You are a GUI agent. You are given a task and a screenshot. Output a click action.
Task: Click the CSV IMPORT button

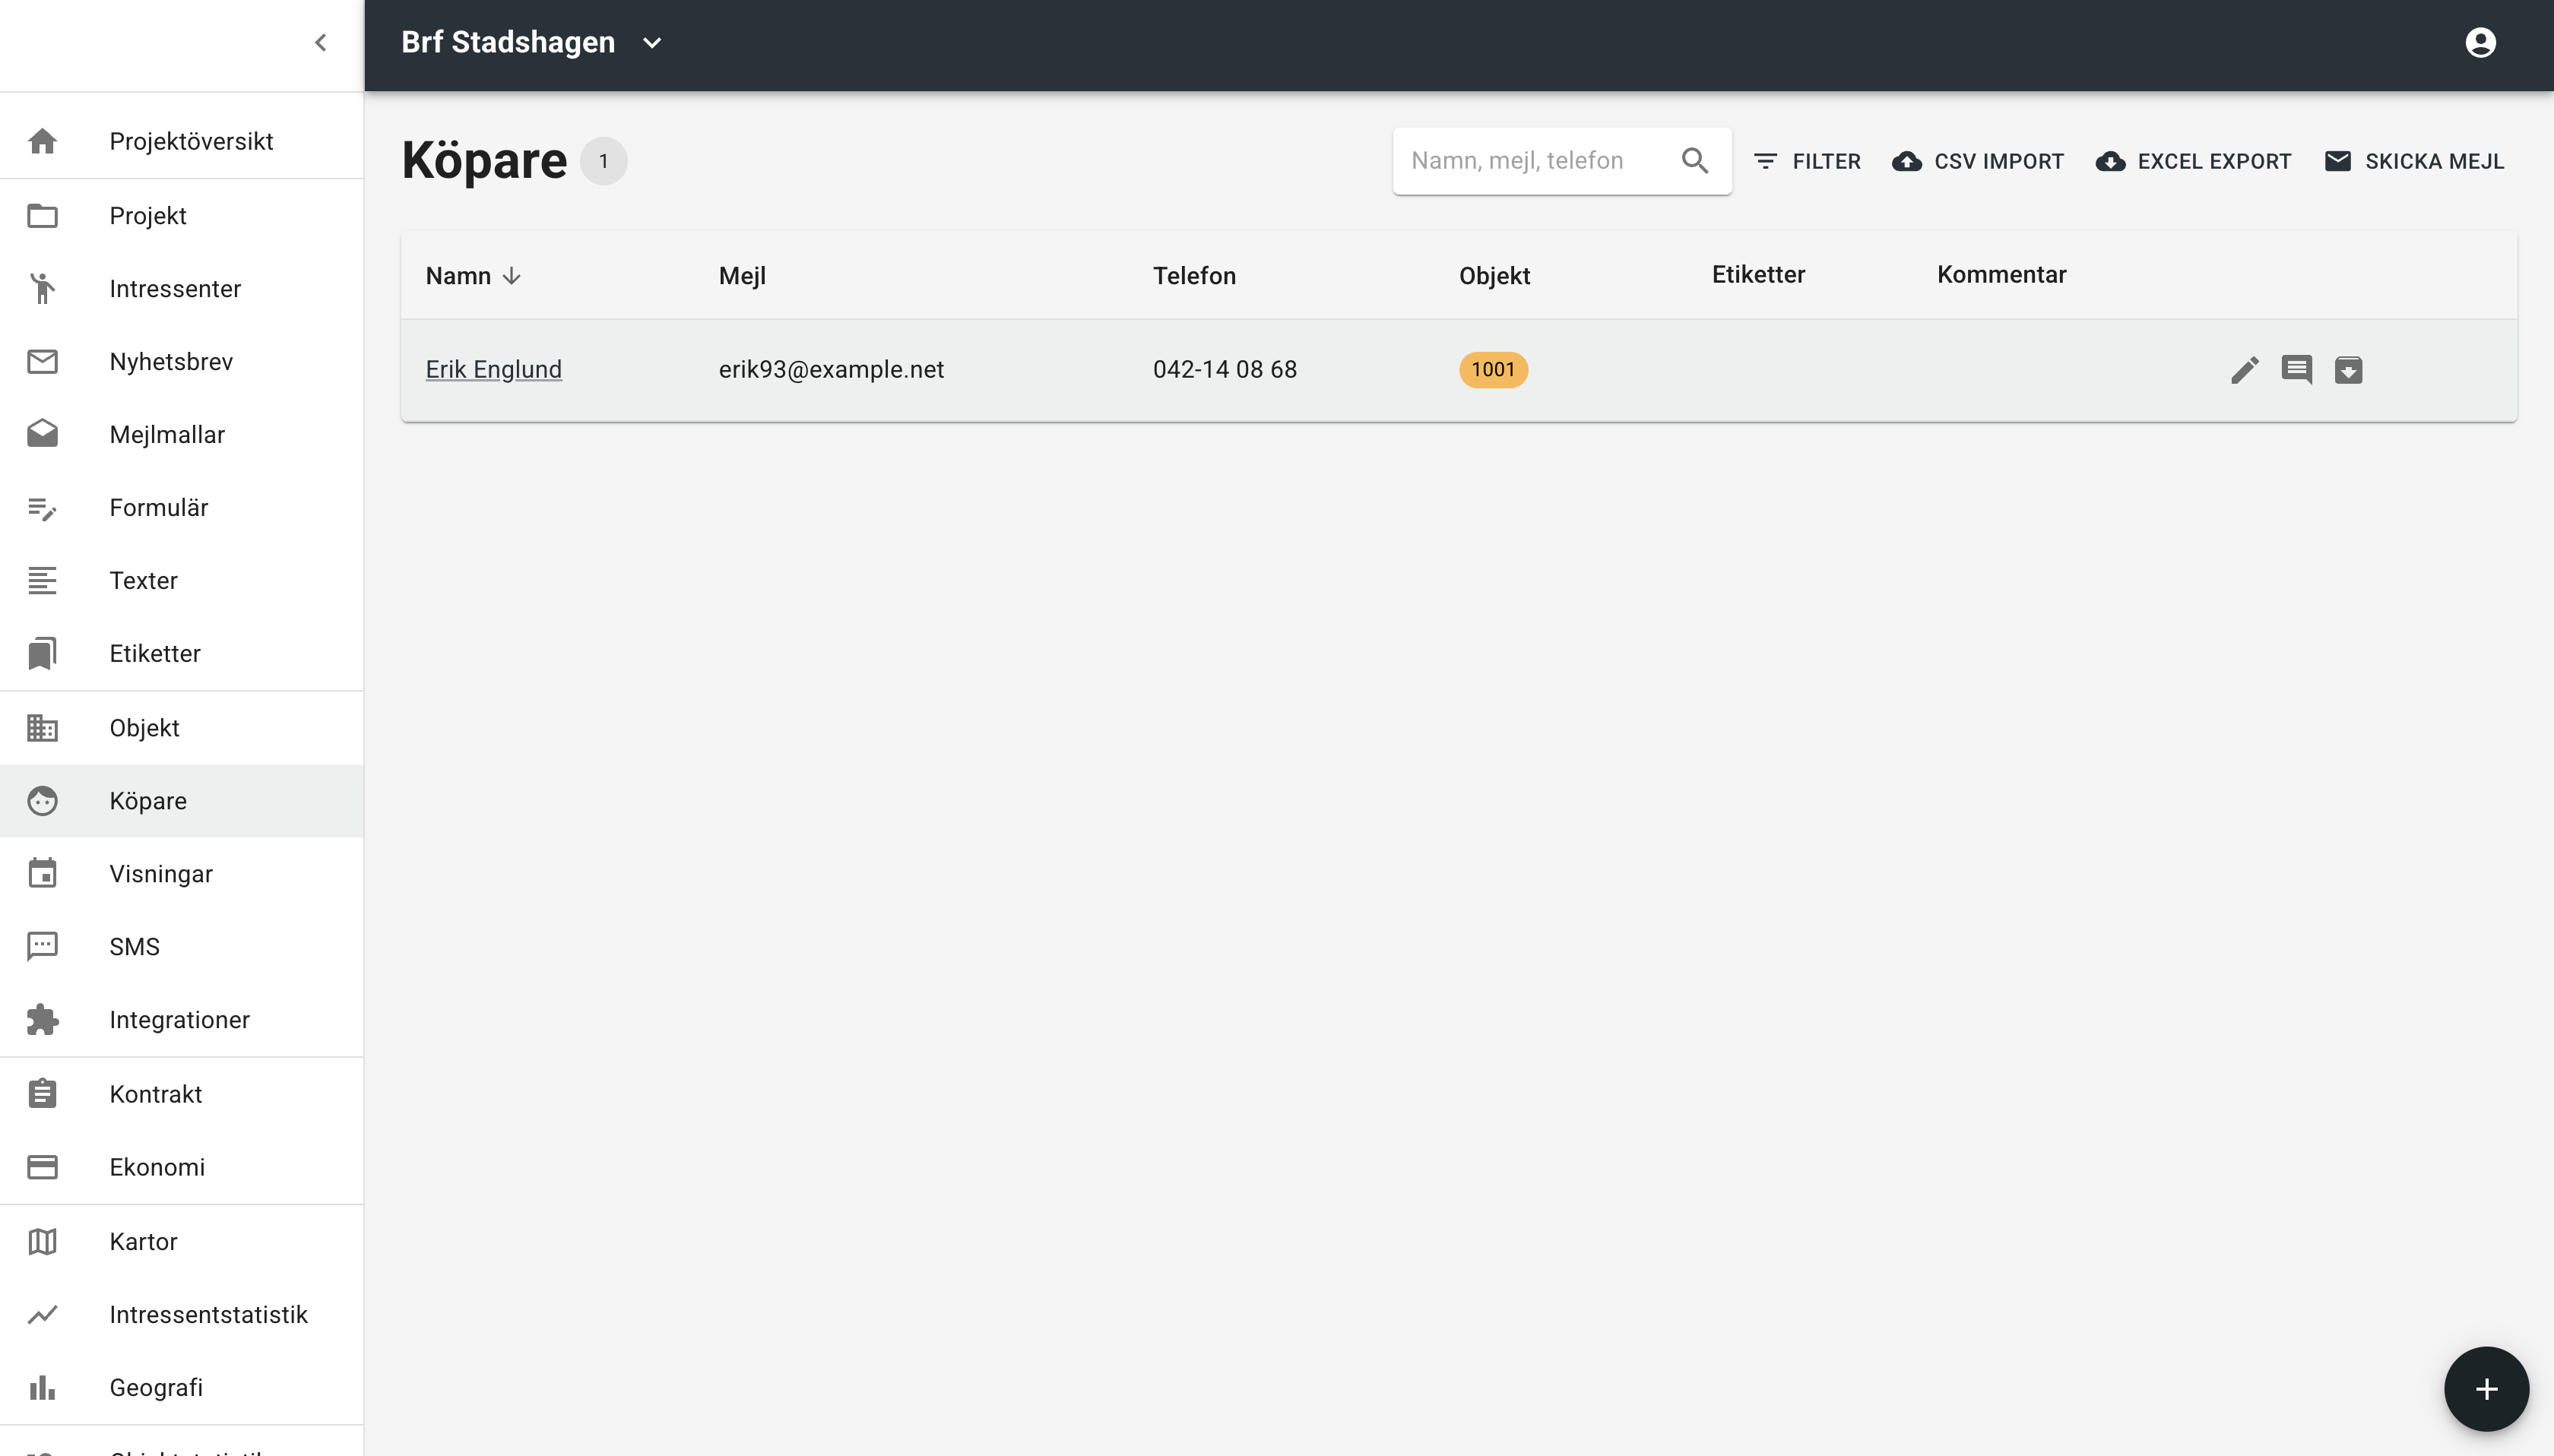click(x=1978, y=161)
